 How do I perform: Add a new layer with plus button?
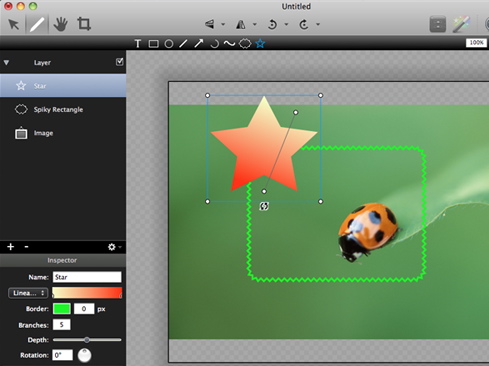11,247
